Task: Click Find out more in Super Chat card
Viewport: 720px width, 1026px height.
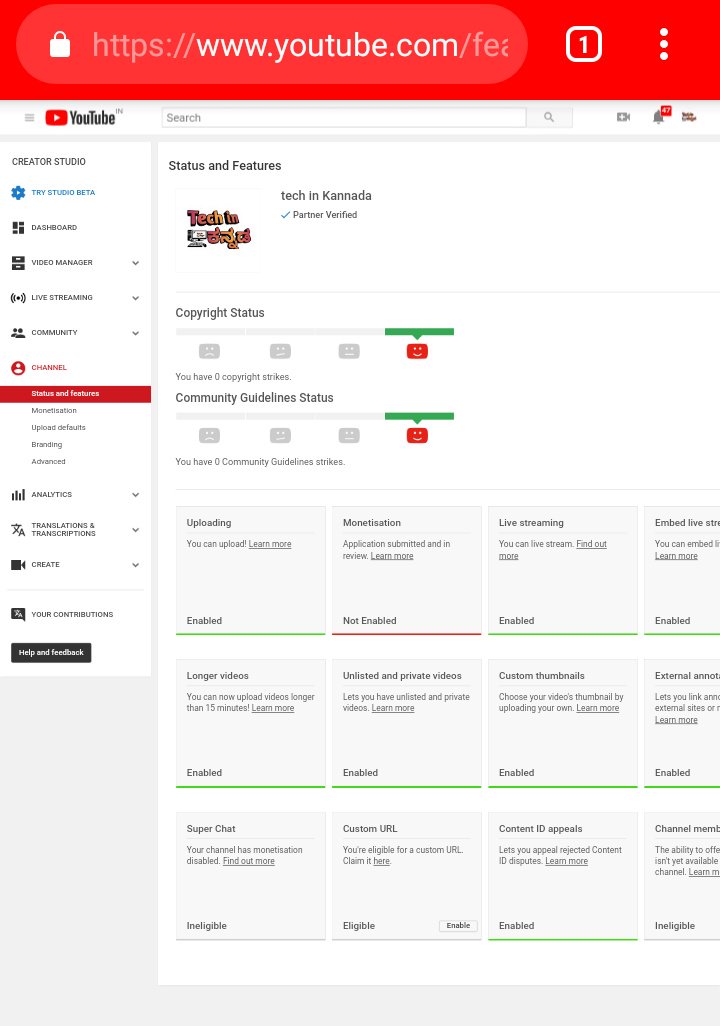Action: [x=249, y=862]
